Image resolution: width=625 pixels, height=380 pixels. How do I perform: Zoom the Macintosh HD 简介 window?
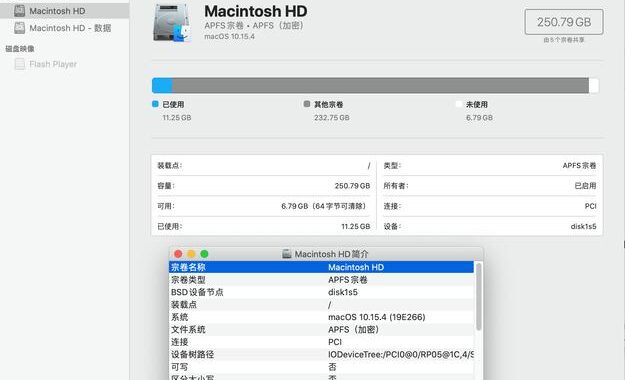click(204, 254)
